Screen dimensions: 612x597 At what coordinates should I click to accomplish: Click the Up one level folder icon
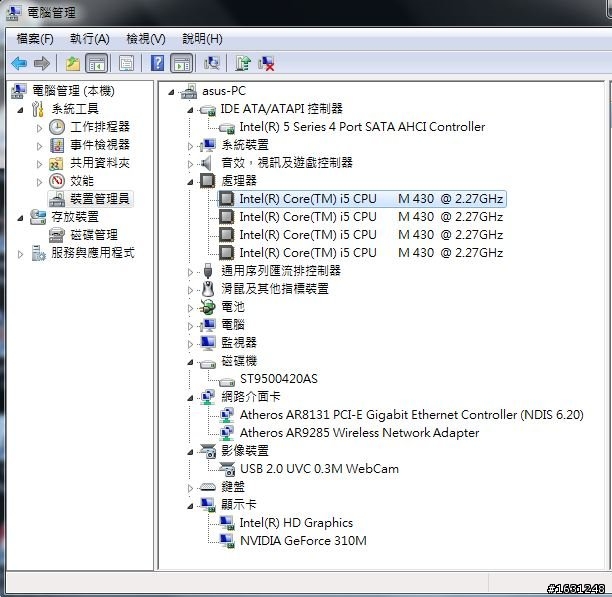pos(73,63)
